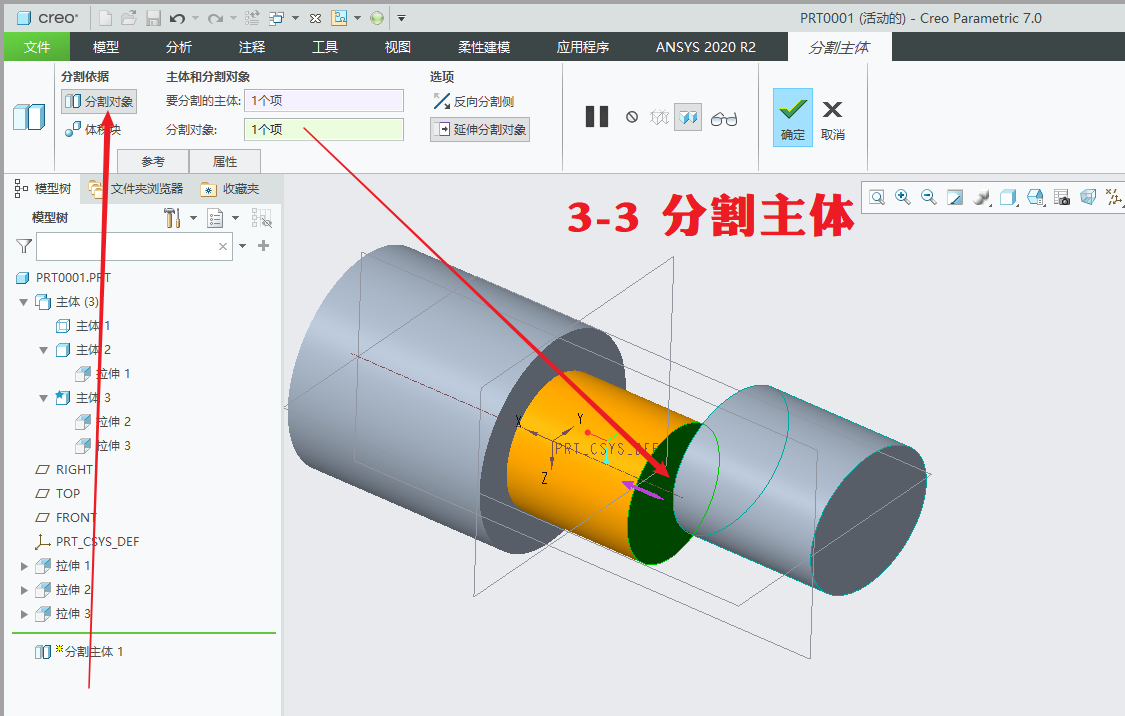The image size is (1125, 716).
Task: Open the tree Settings dropdown arrow
Action: (193, 218)
